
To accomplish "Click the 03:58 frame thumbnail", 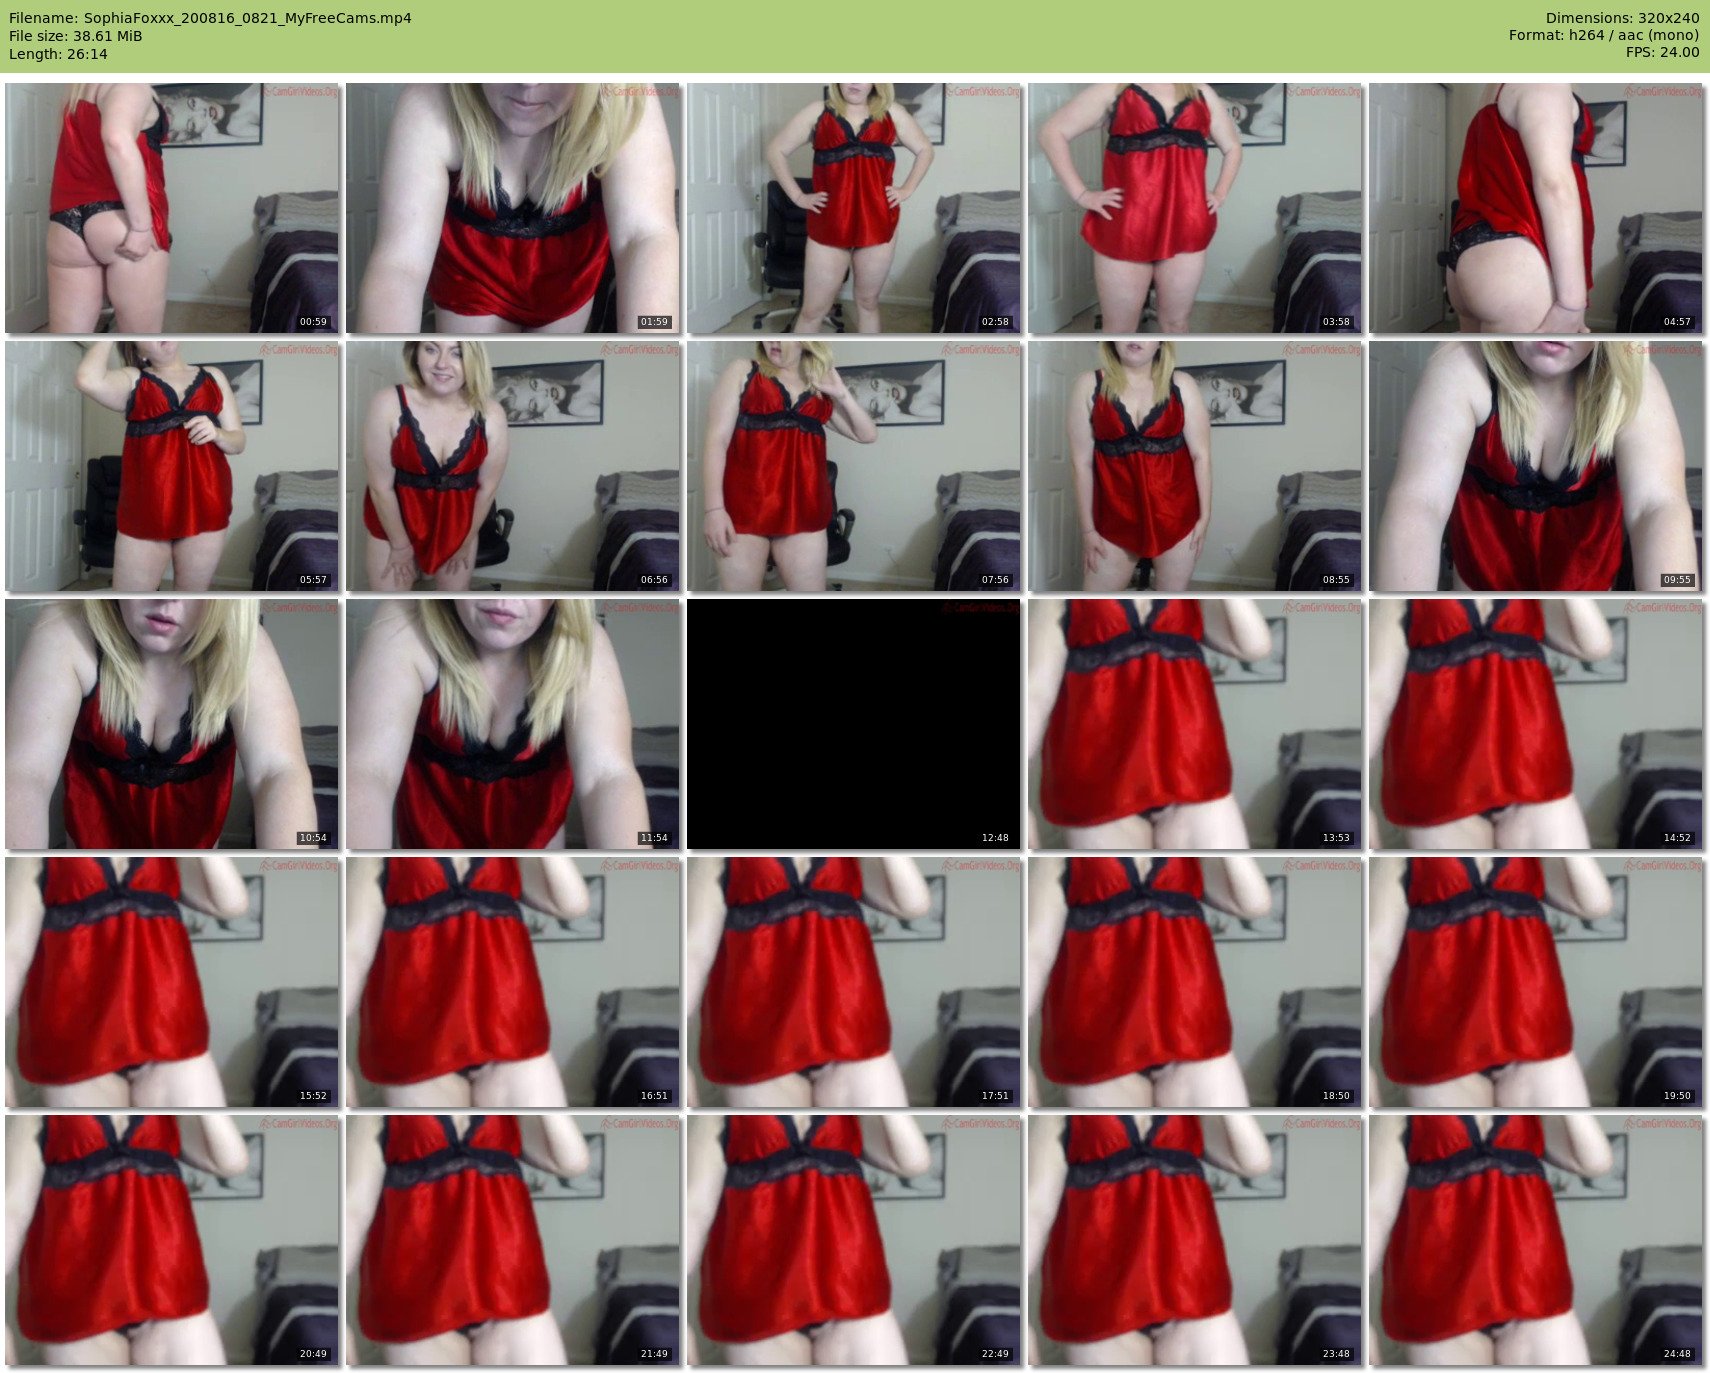I will coord(1195,208).
